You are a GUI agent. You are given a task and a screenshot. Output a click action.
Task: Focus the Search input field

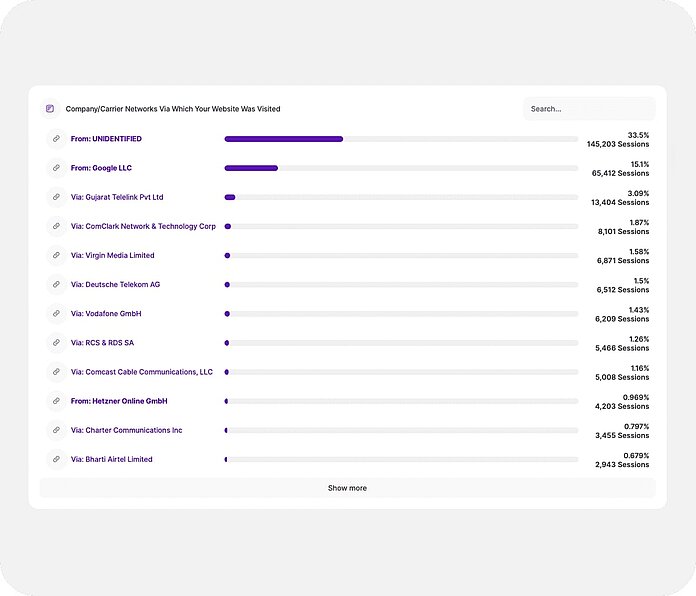tap(588, 109)
